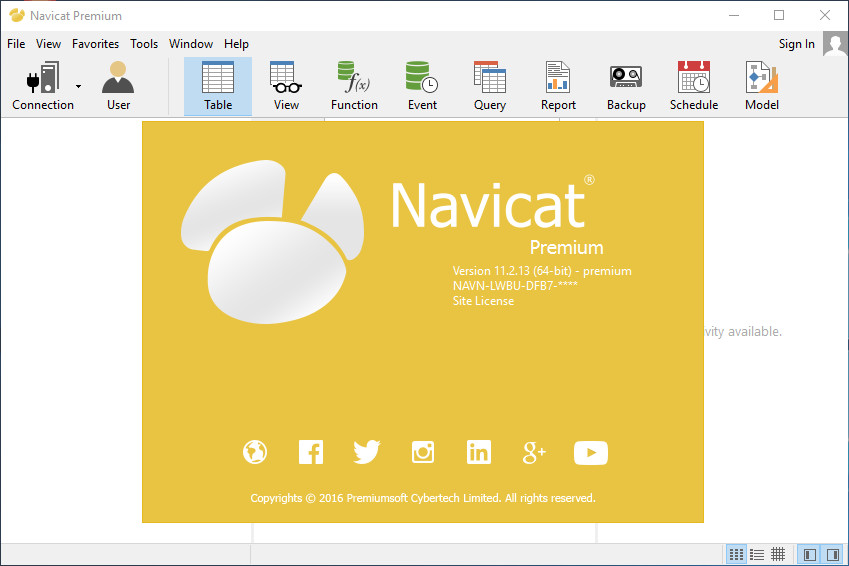Screen dimensions: 849x566
Task: Open the Help menu
Action: tap(236, 44)
